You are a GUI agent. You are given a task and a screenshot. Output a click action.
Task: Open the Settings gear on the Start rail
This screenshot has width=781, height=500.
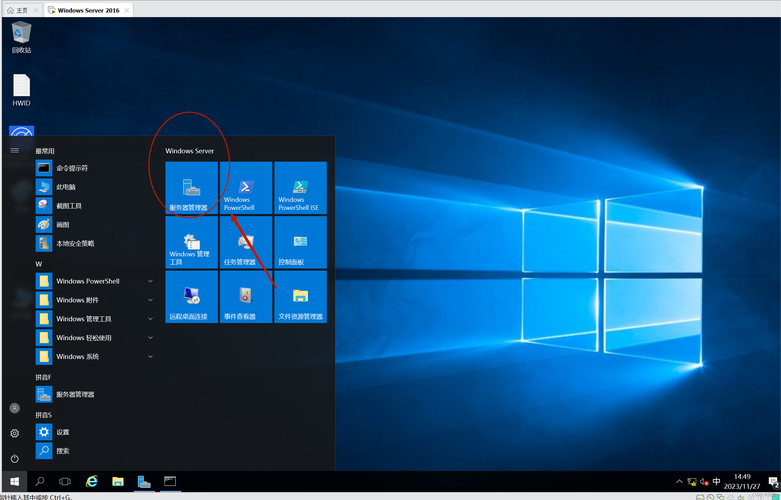14,433
